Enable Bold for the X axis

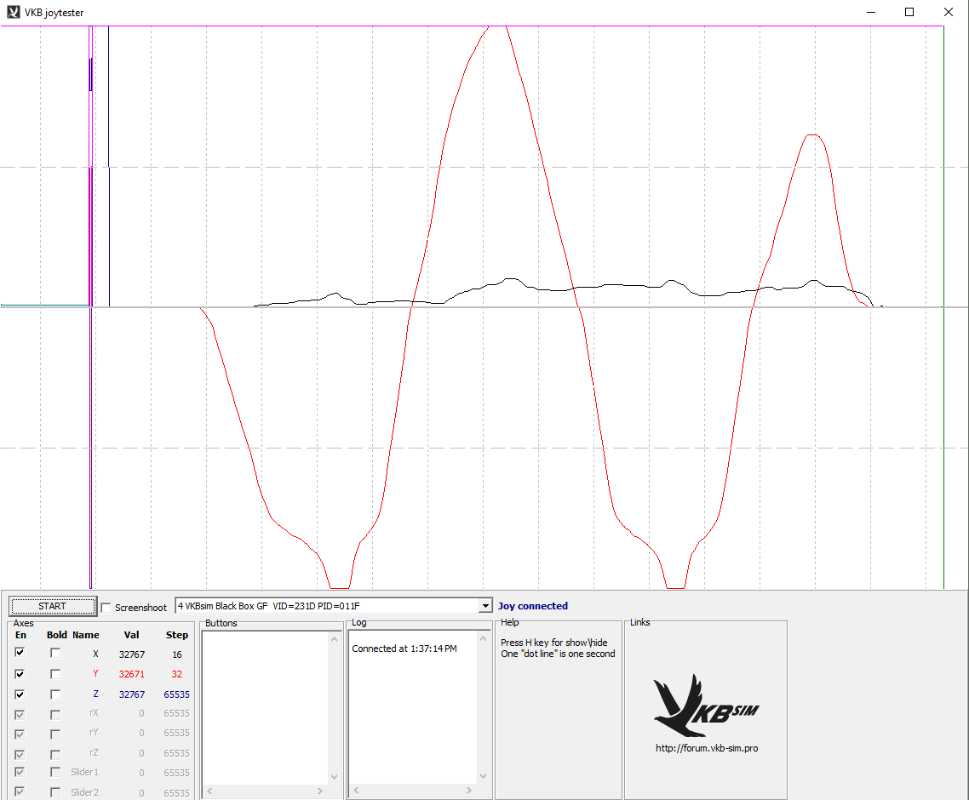tap(56, 653)
